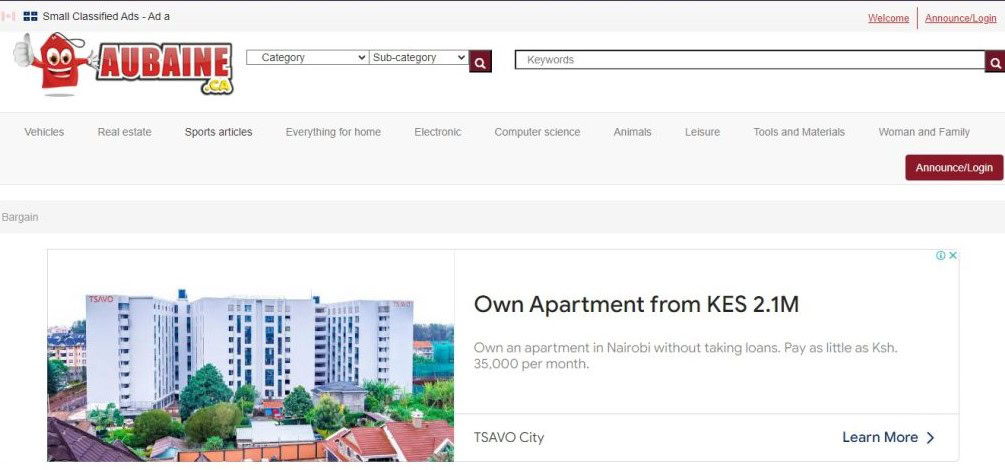Image resolution: width=1005 pixels, height=470 pixels.
Task: Open the Vehicles menu
Action: (44, 132)
